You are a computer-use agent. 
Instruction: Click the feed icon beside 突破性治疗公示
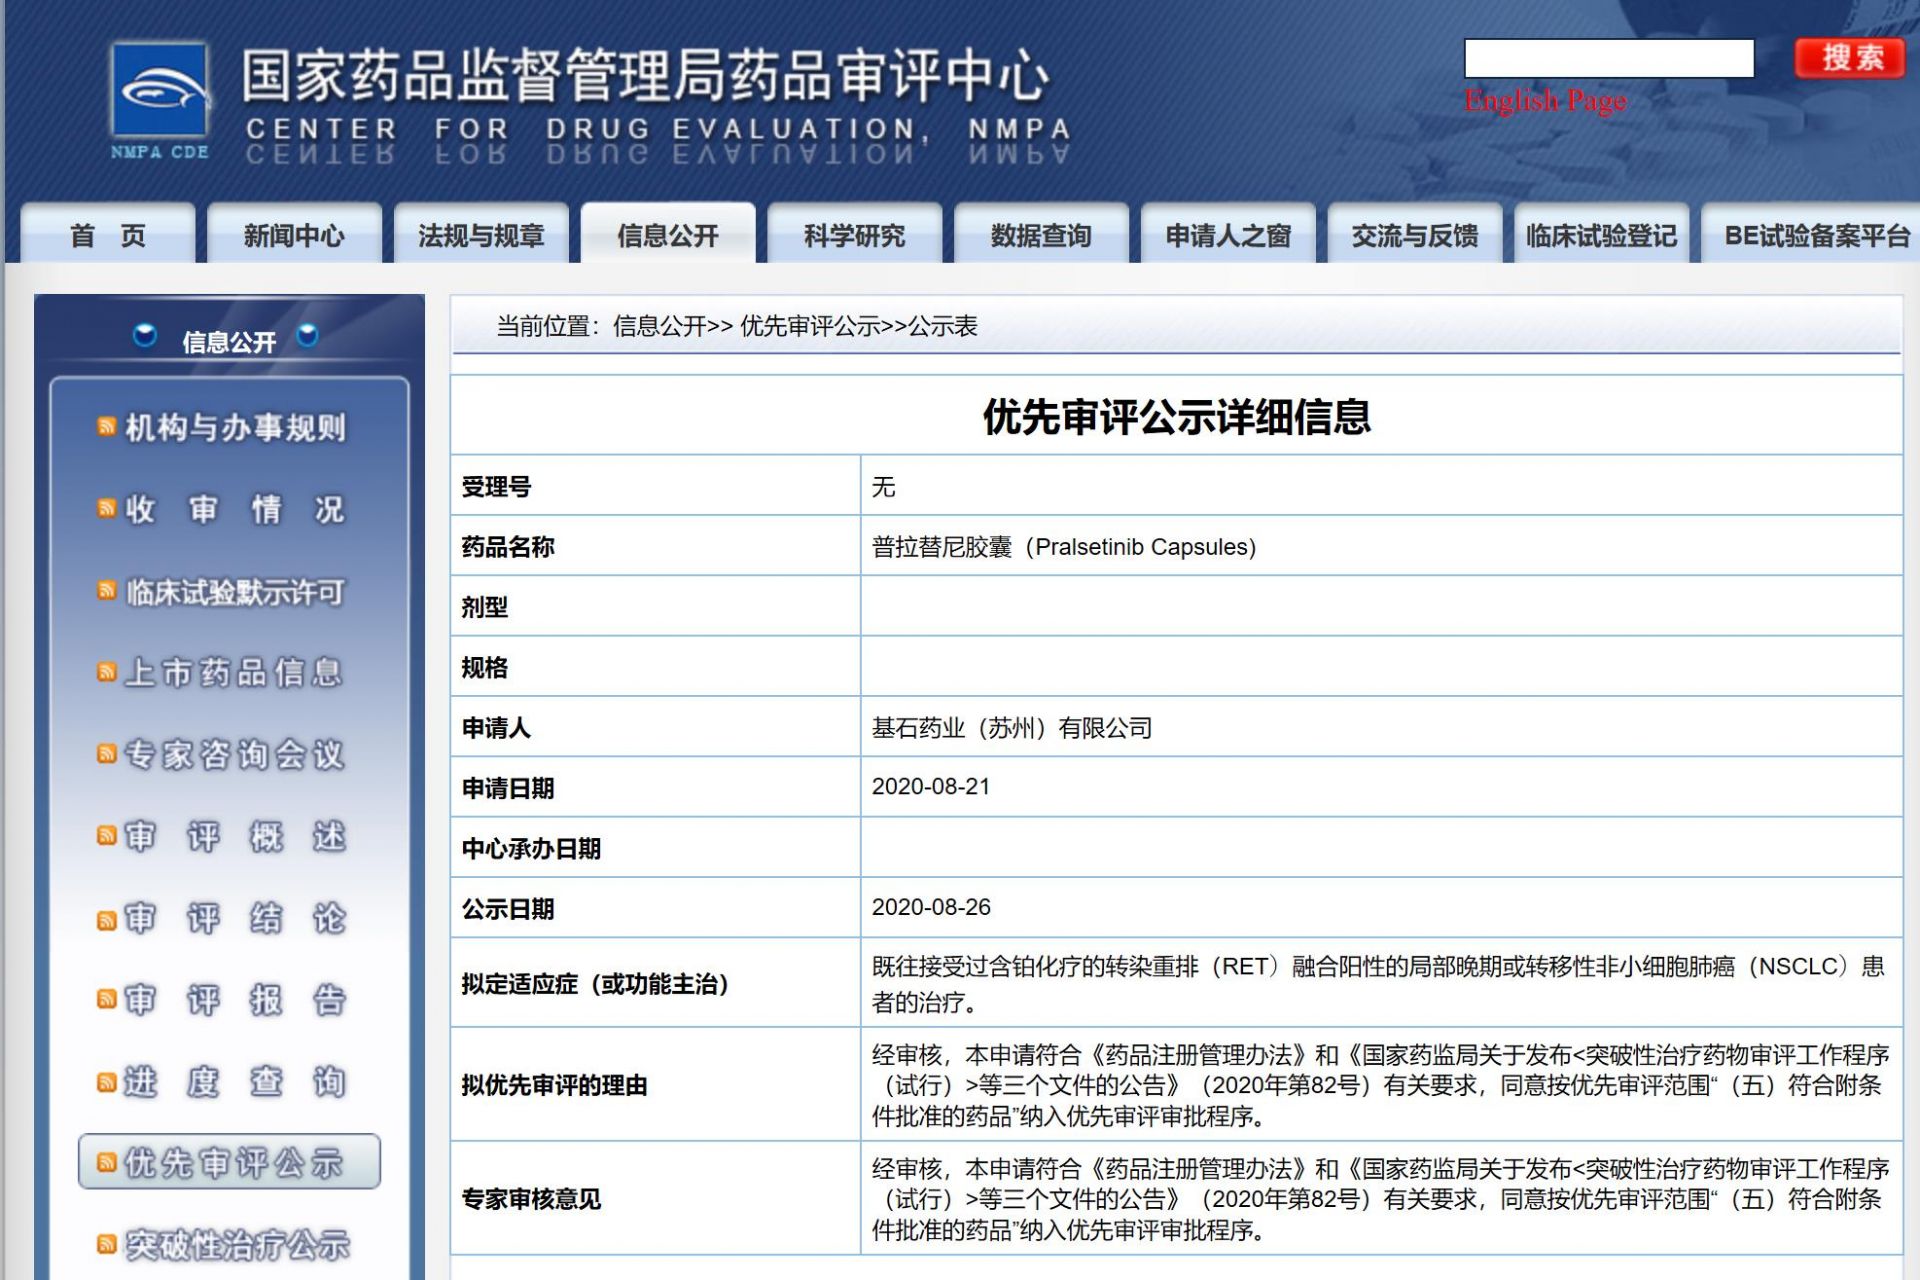[106, 1244]
